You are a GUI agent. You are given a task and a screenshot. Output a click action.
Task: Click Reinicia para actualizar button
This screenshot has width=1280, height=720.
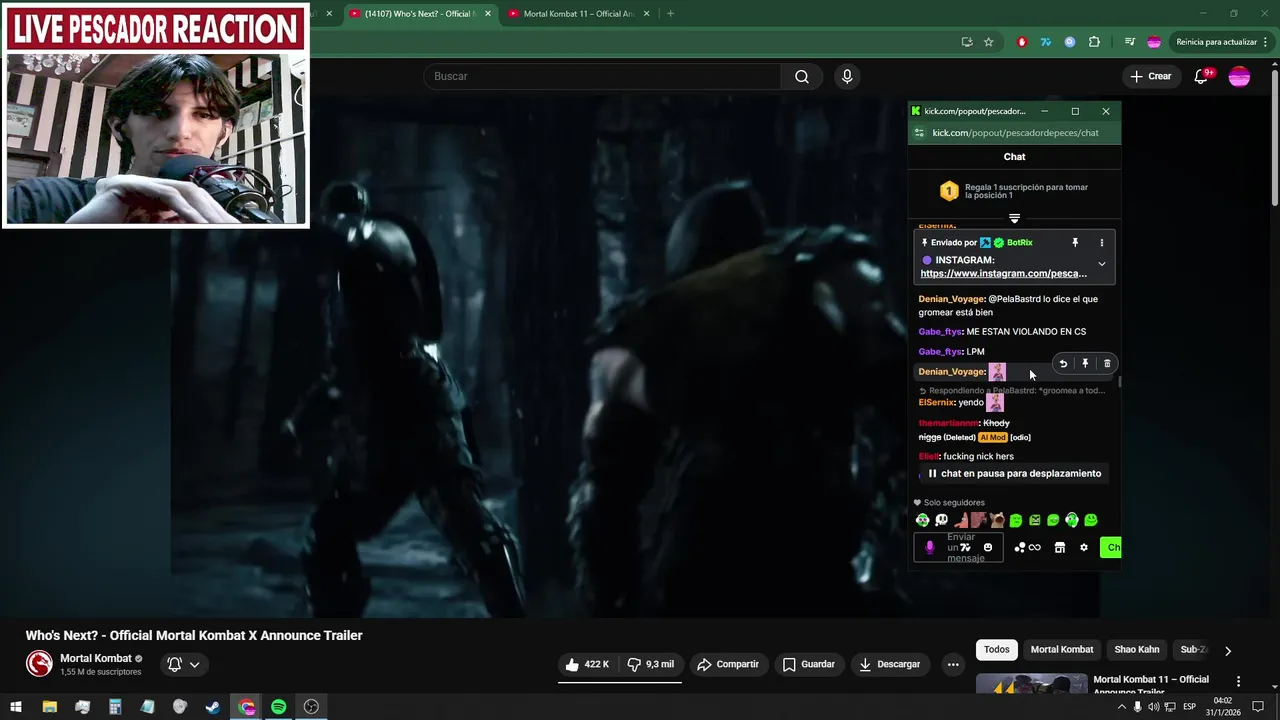tap(1223, 42)
